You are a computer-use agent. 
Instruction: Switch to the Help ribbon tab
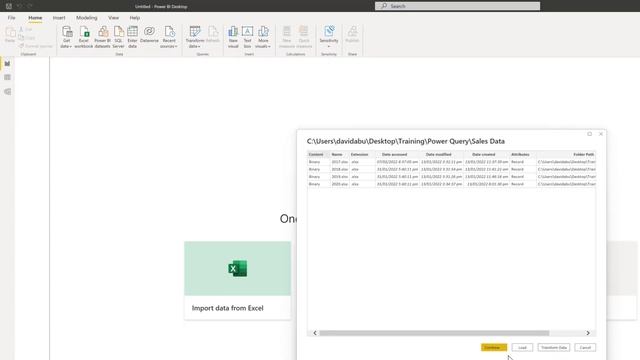tap(135, 18)
